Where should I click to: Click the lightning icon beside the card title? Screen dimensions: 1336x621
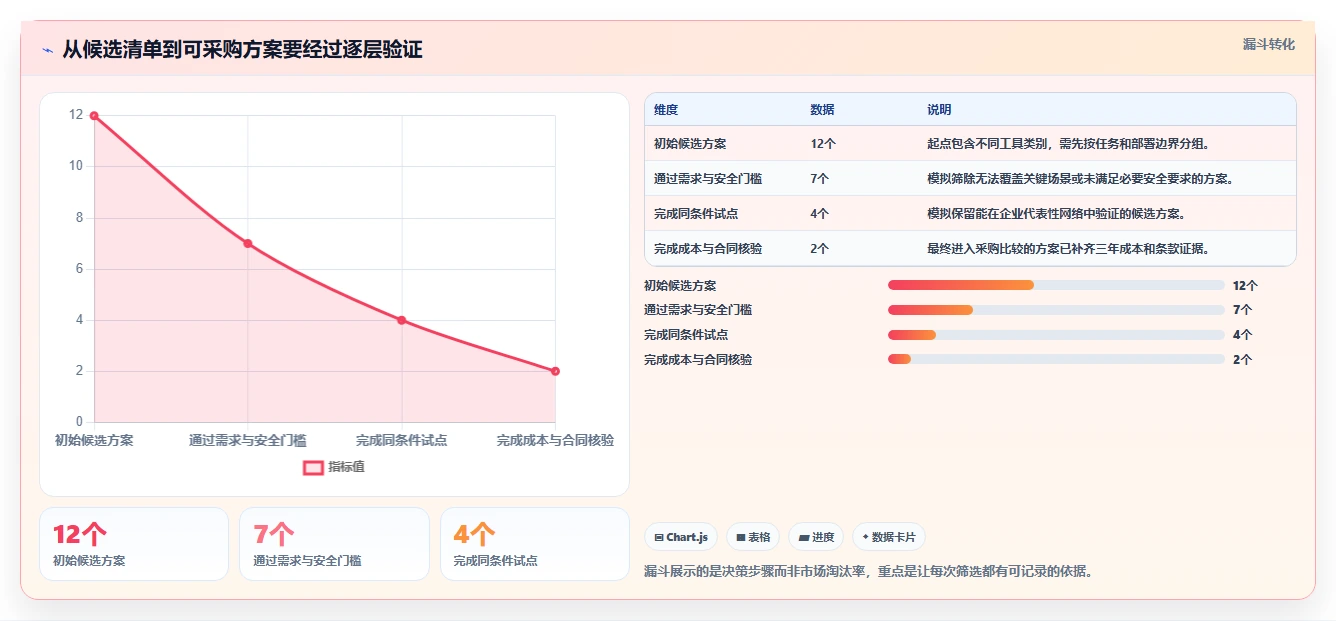pos(47,50)
